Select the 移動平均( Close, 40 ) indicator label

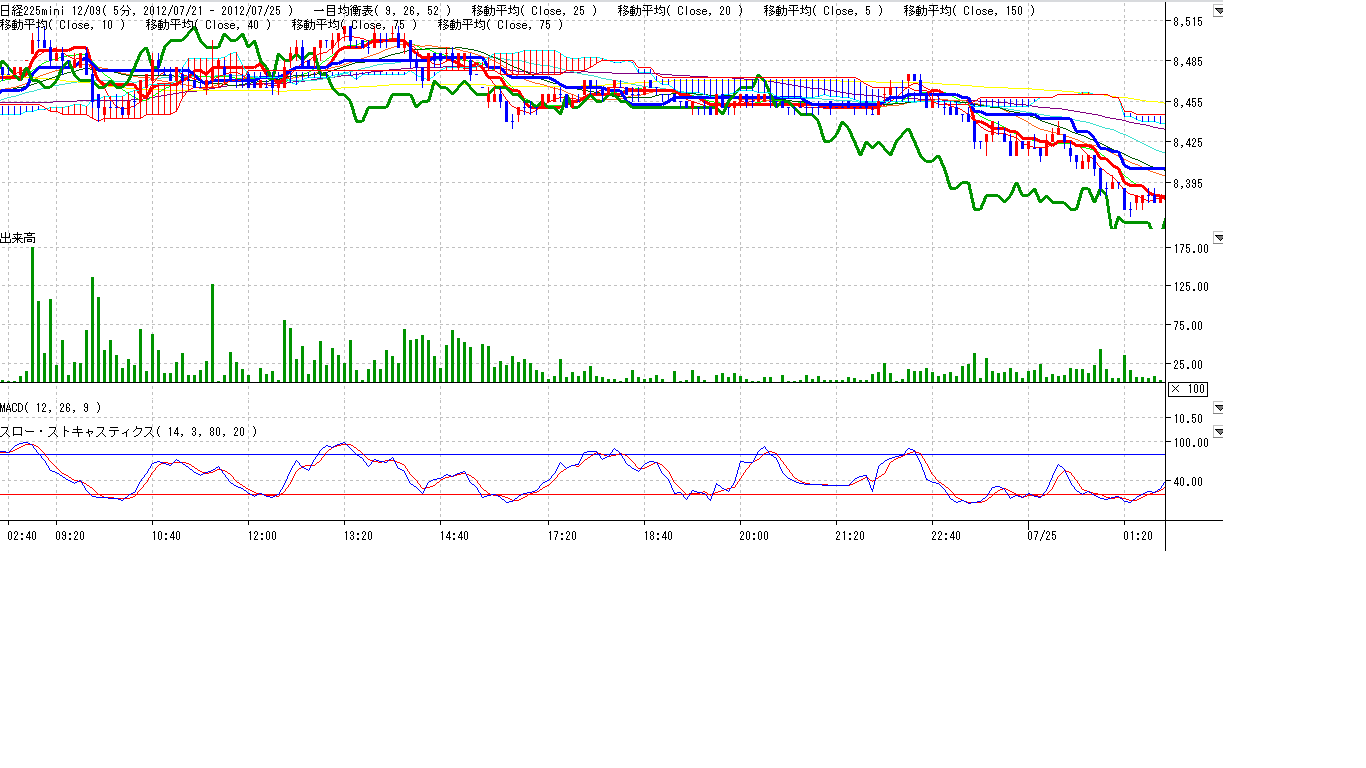pyautogui.click(x=208, y=24)
